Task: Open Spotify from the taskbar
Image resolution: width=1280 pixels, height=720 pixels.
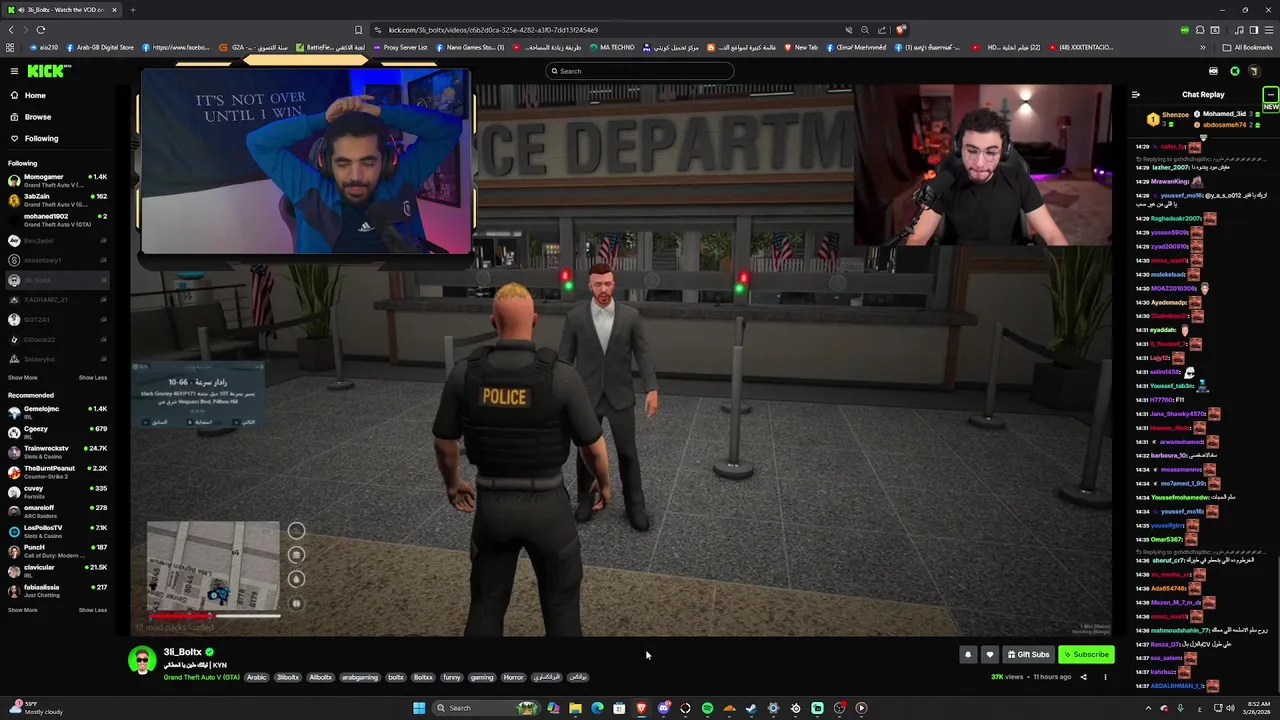Action: pos(707,708)
